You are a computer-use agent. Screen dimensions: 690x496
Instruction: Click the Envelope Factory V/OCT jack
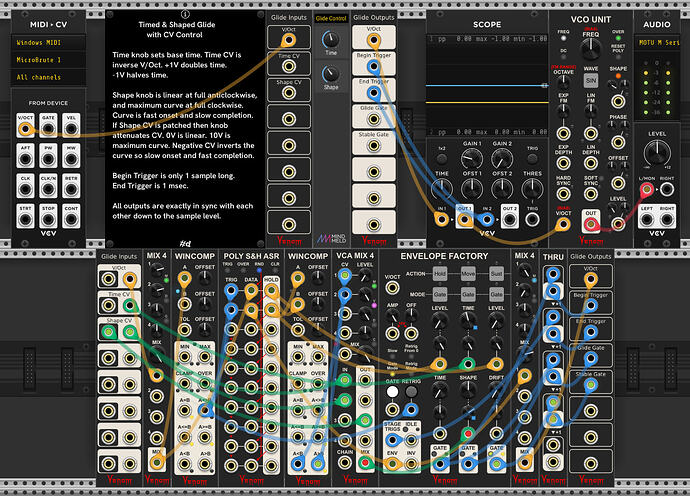pos(392,288)
